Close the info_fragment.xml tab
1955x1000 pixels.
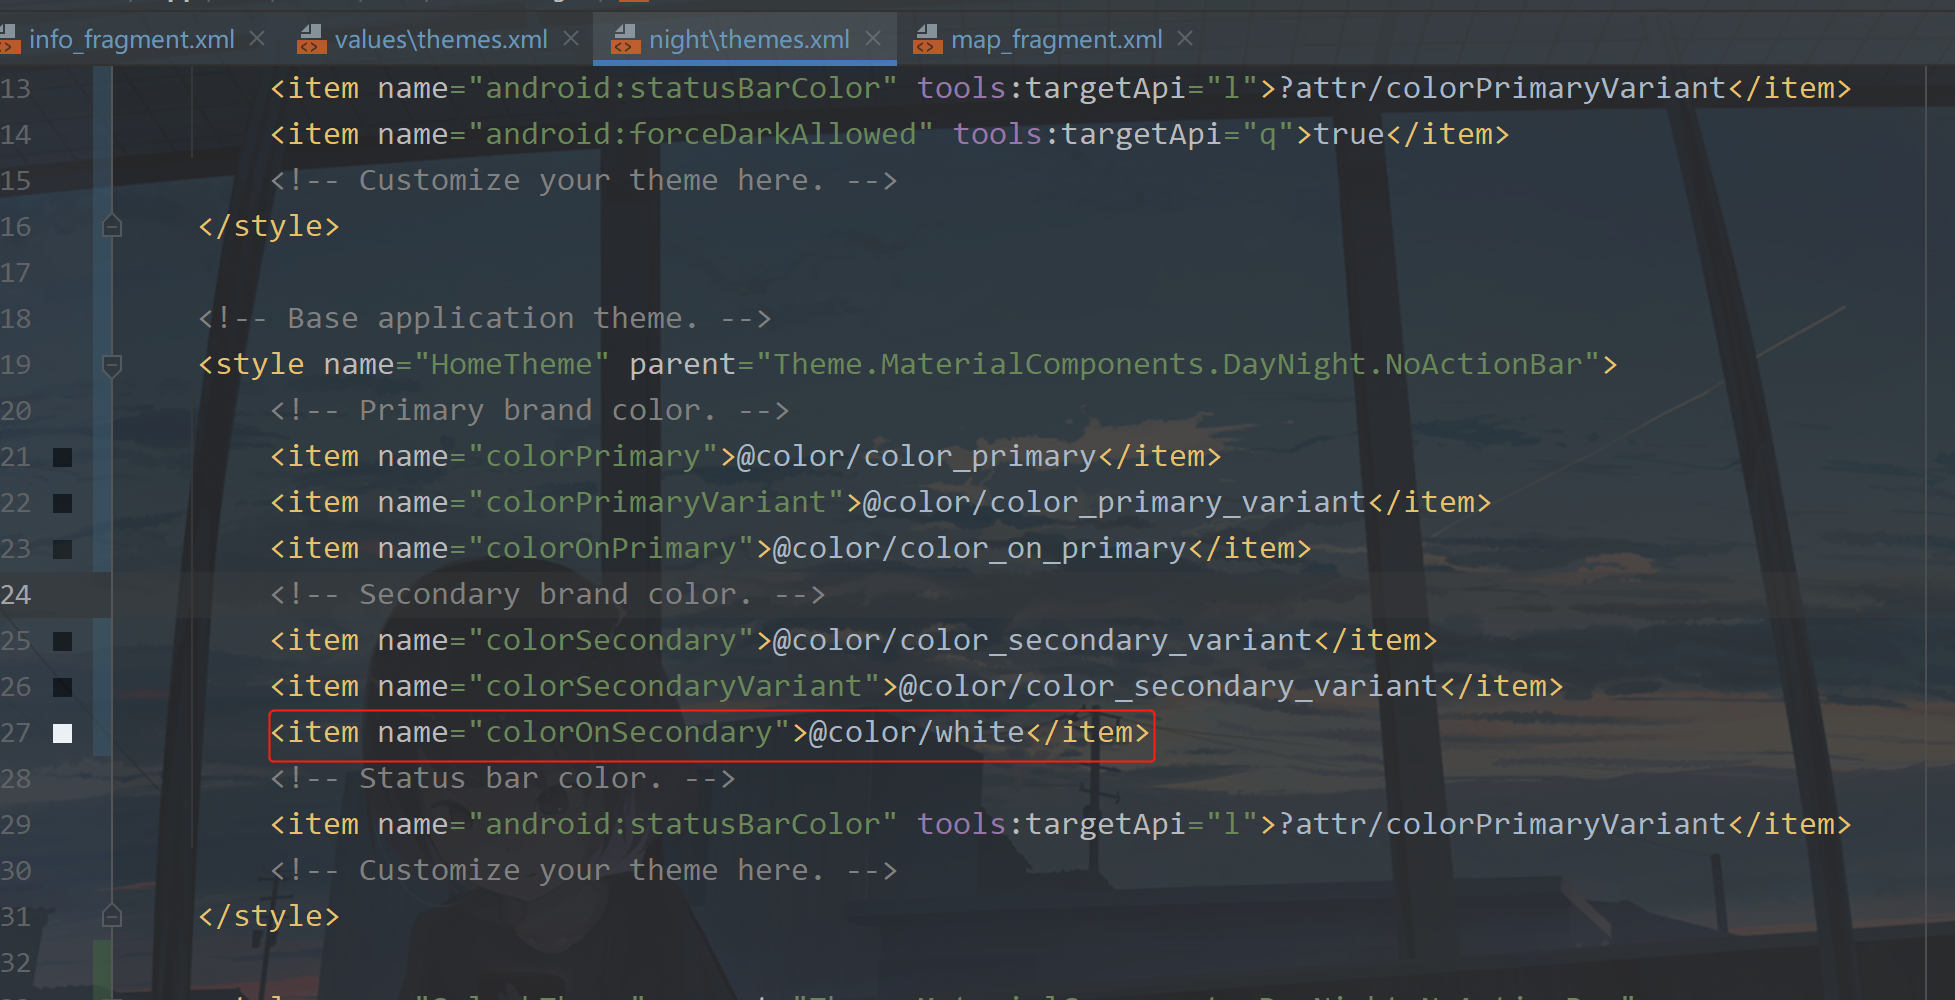257,38
